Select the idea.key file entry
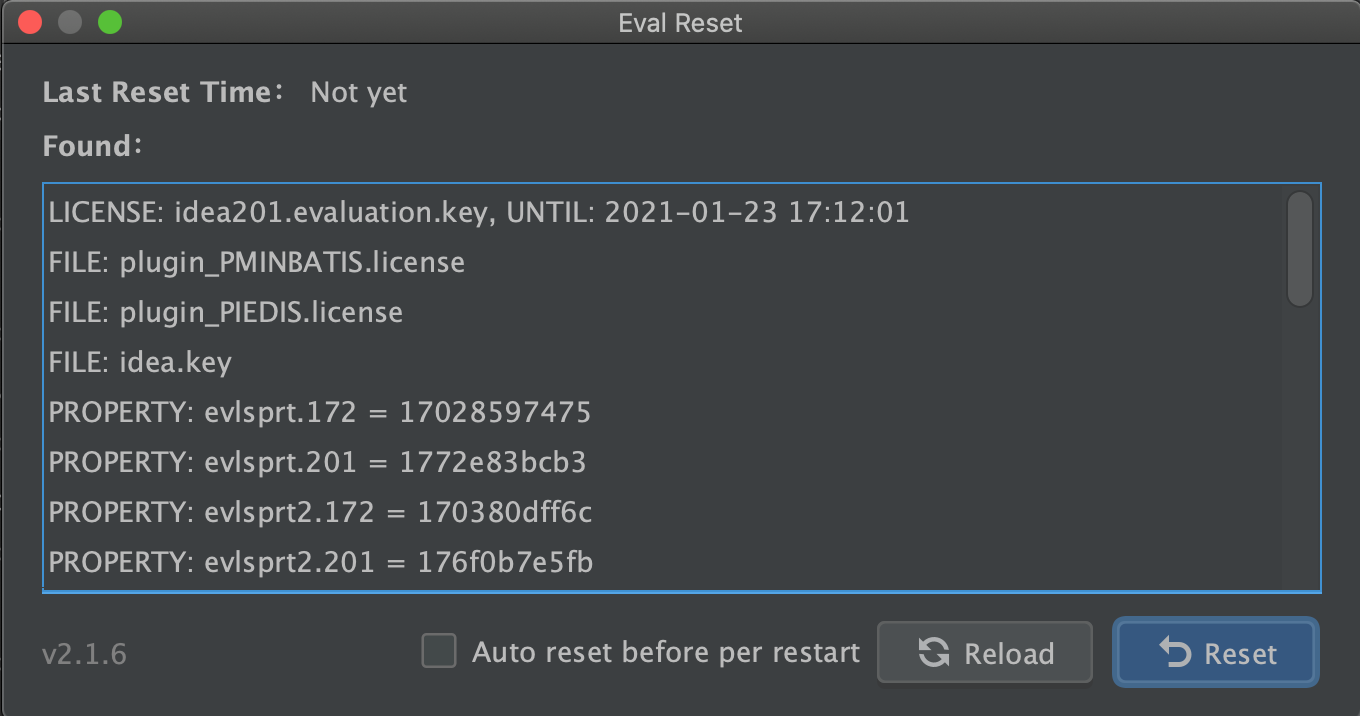 click(140, 362)
